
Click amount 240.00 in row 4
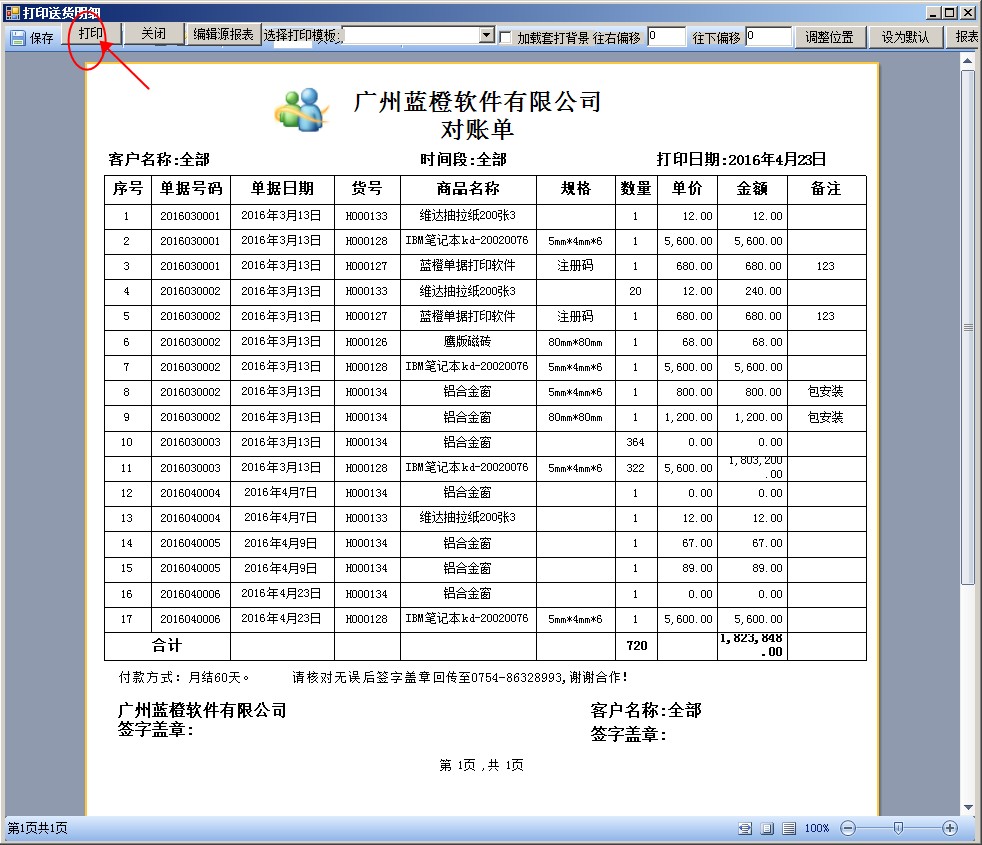click(x=763, y=291)
